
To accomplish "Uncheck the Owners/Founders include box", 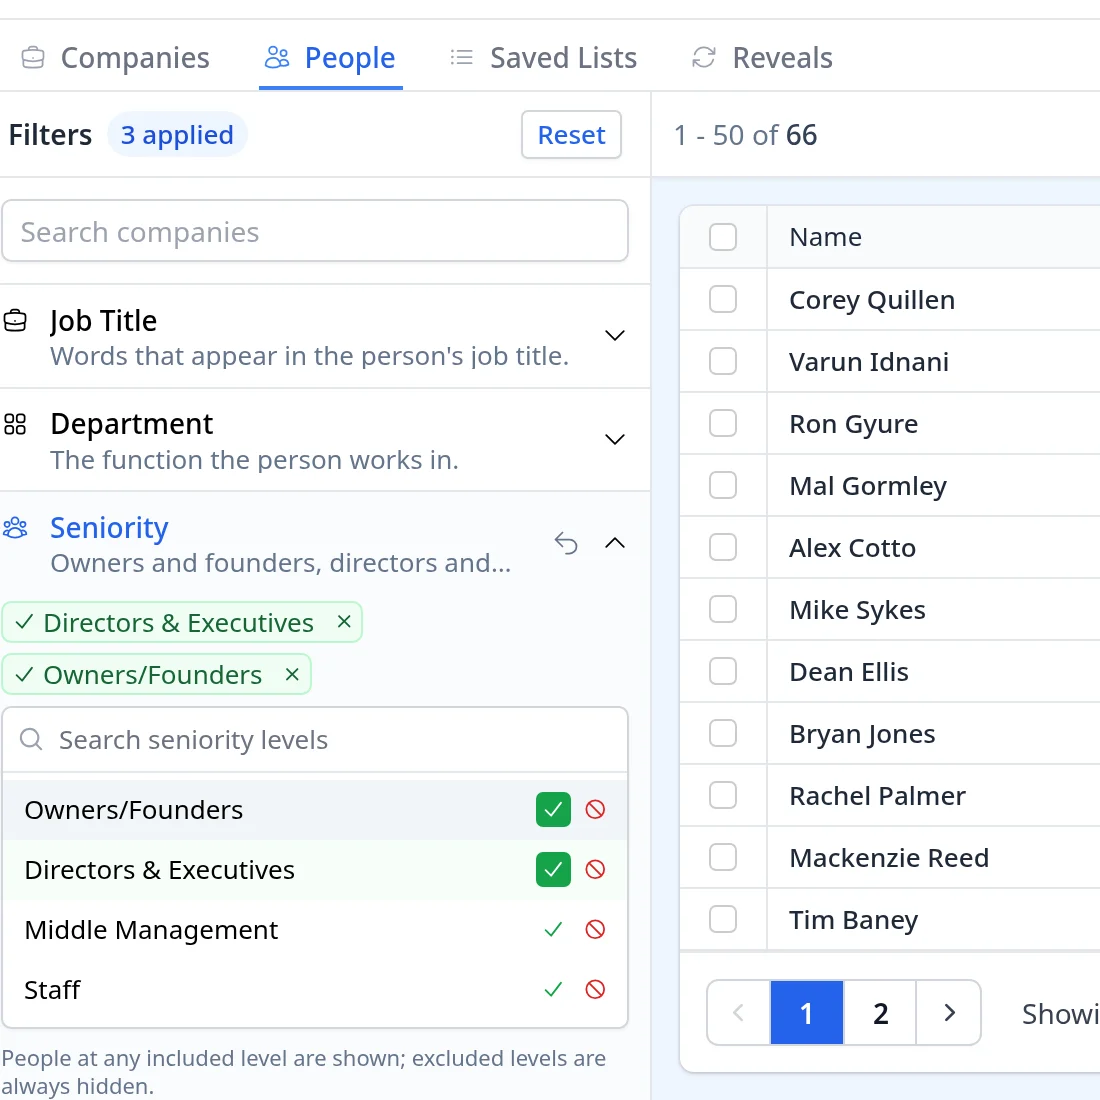I will click(x=554, y=810).
